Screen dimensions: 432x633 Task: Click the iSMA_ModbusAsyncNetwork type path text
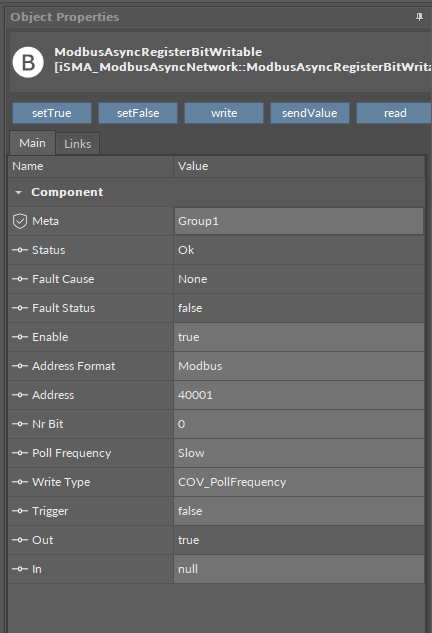click(243, 67)
